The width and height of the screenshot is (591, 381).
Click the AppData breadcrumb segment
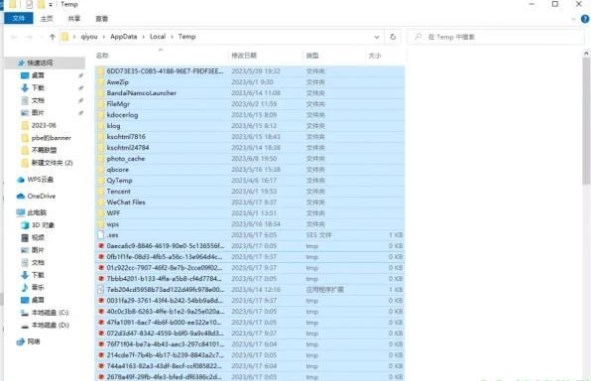coord(124,37)
